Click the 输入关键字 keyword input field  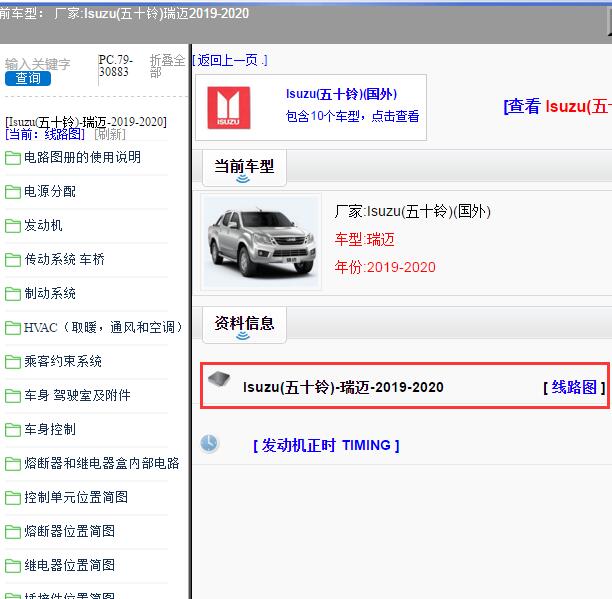(x=38, y=64)
